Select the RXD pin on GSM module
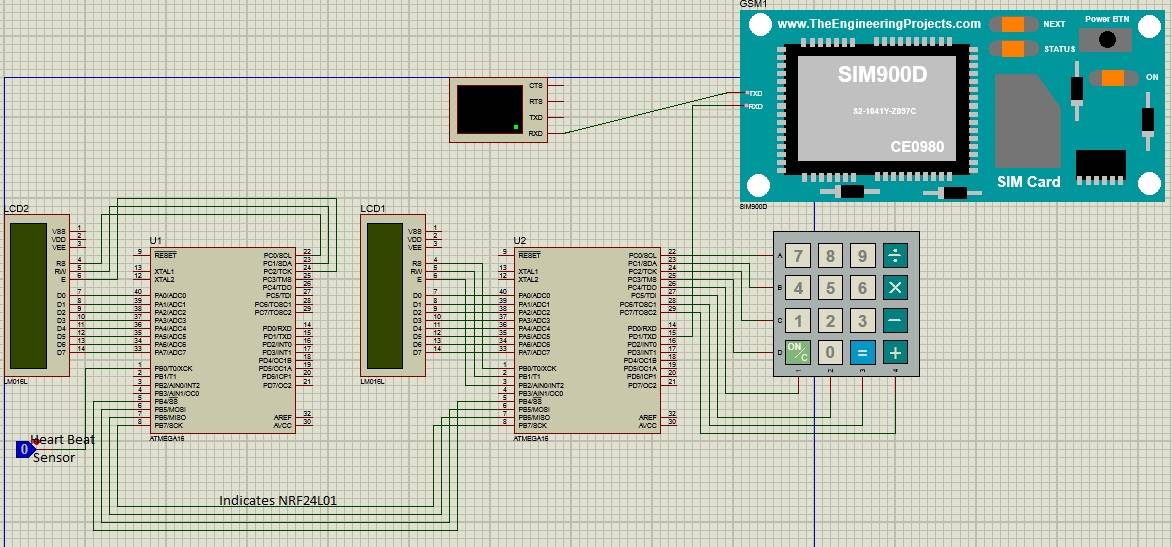1172x547 pixels. coord(753,107)
